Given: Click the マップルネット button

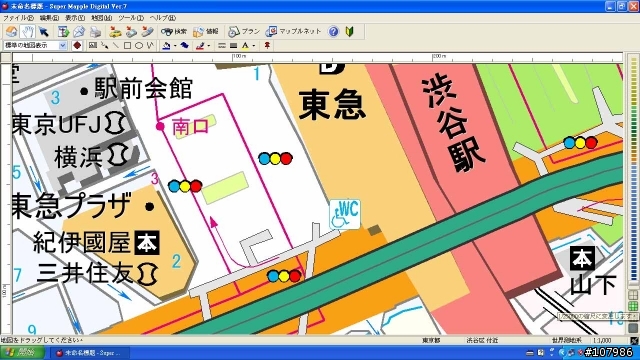Looking at the screenshot, I should point(293,31).
